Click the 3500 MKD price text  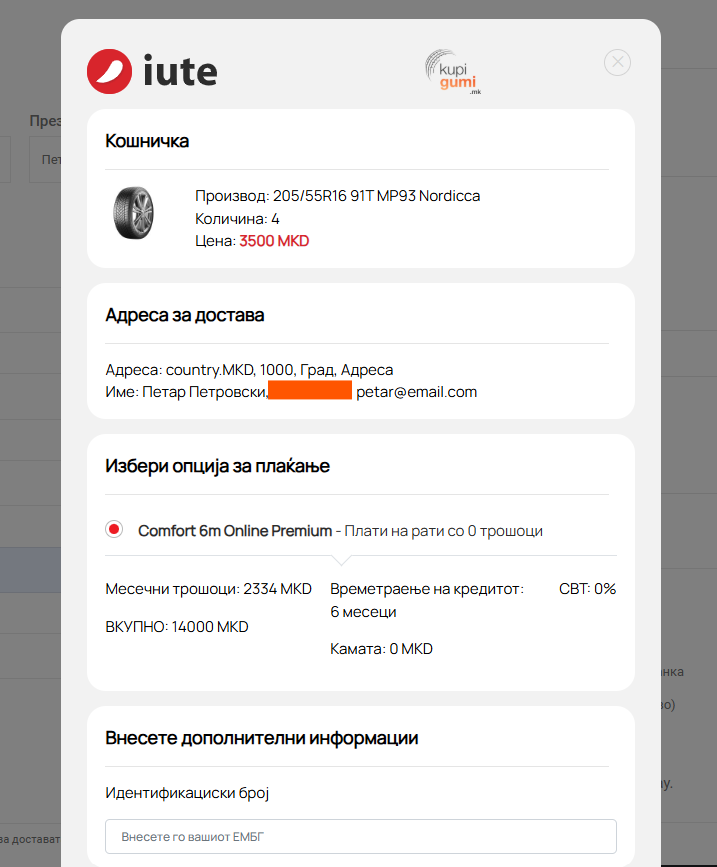tap(274, 241)
